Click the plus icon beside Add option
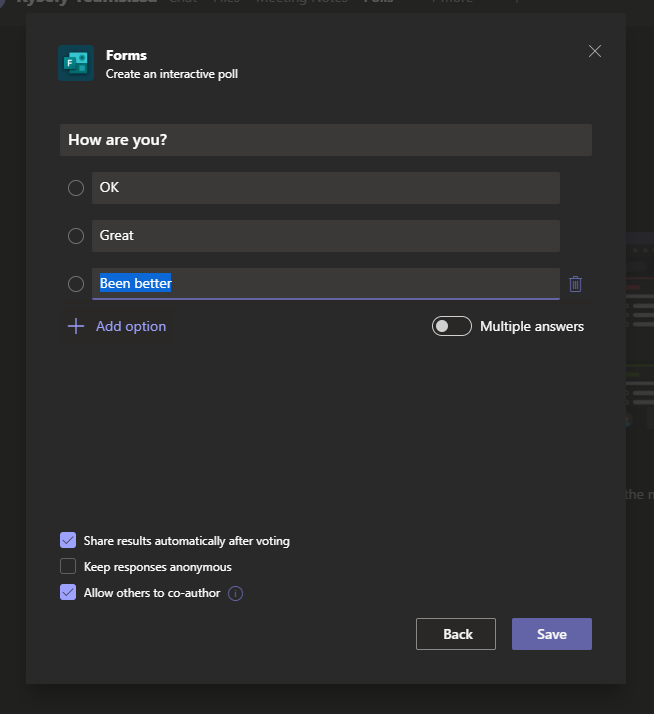This screenshot has width=654, height=714. click(x=76, y=326)
